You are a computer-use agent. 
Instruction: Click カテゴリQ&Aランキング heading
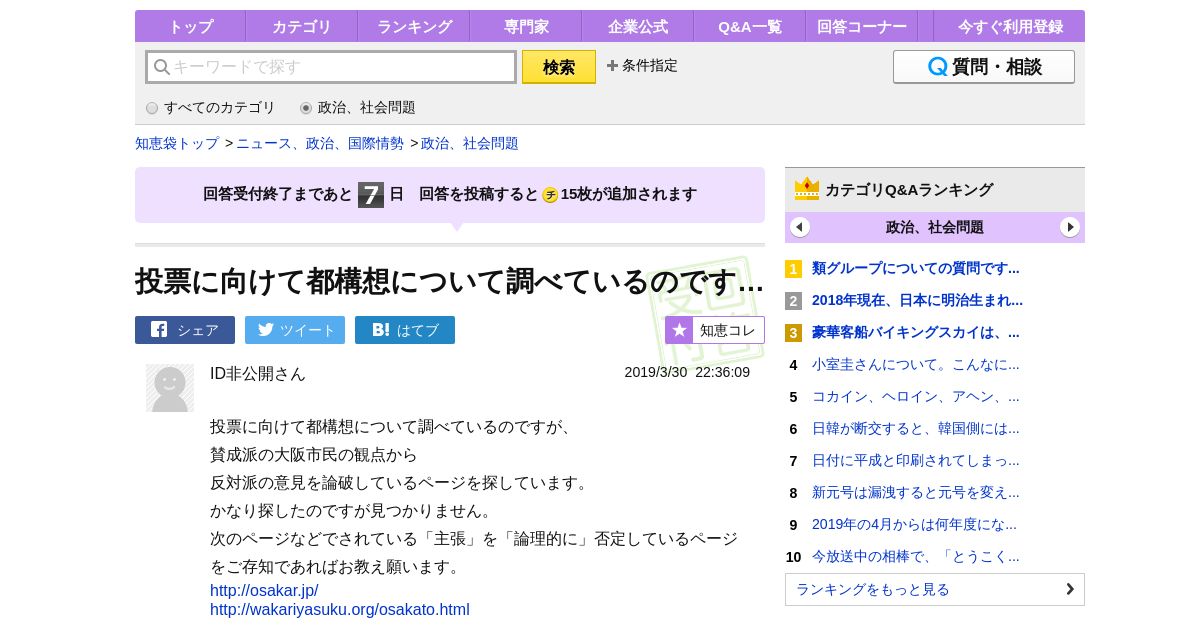pyautogui.click(x=909, y=189)
